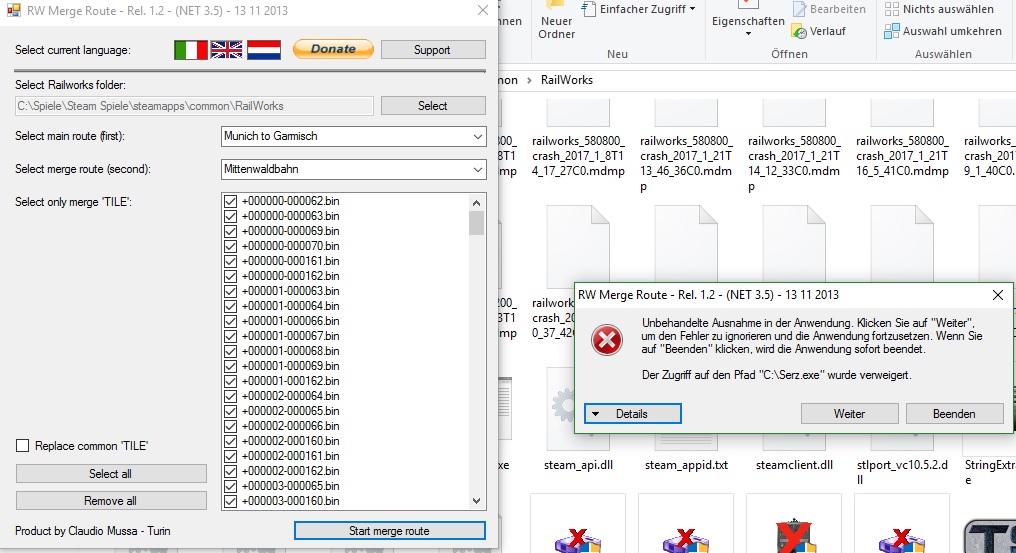This screenshot has width=1016, height=553.
Task: Click Weiter in the error dialog
Action: click(x=849, y=414)
